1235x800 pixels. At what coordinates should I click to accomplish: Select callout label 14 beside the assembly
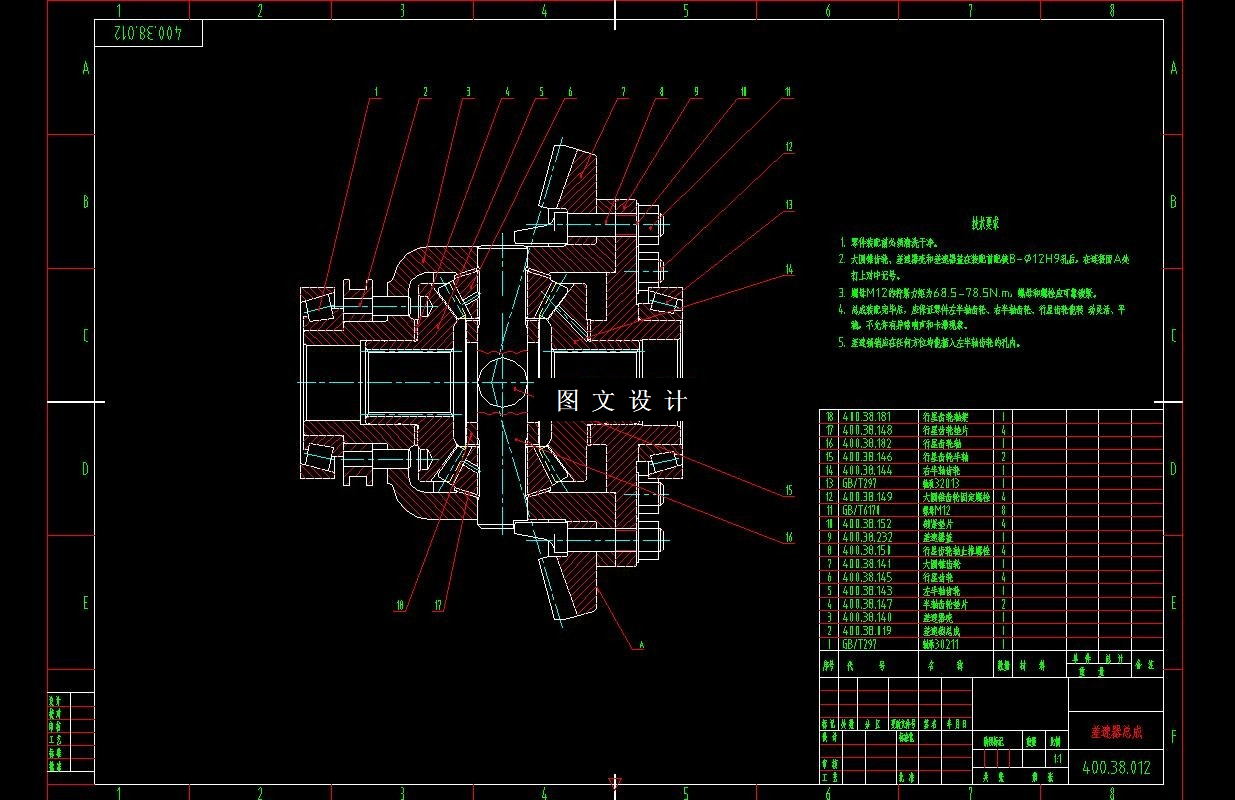(x=788, y=269)
